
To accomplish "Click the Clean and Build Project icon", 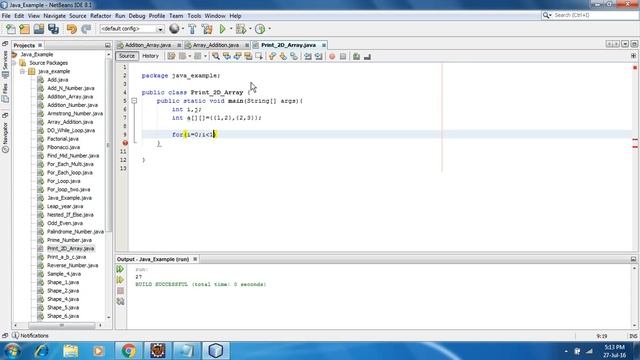I will (207, 29).
